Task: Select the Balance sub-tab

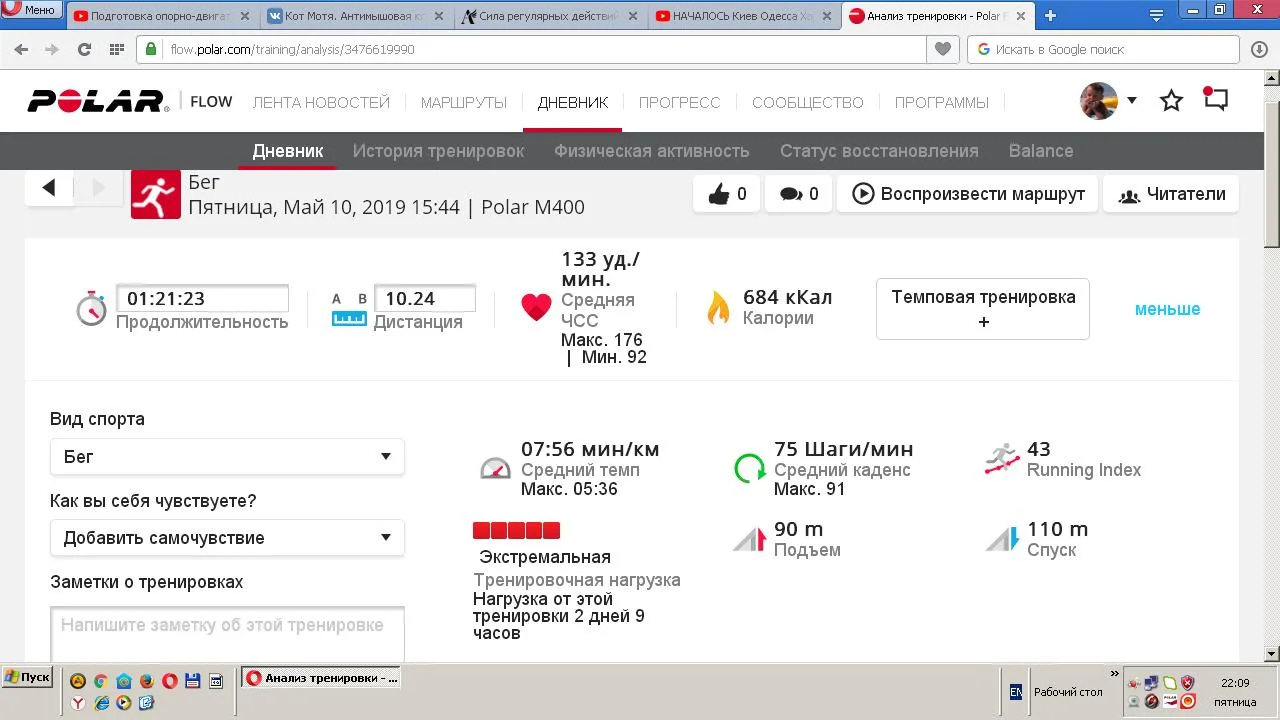Action: click(x=1041, y=151)
